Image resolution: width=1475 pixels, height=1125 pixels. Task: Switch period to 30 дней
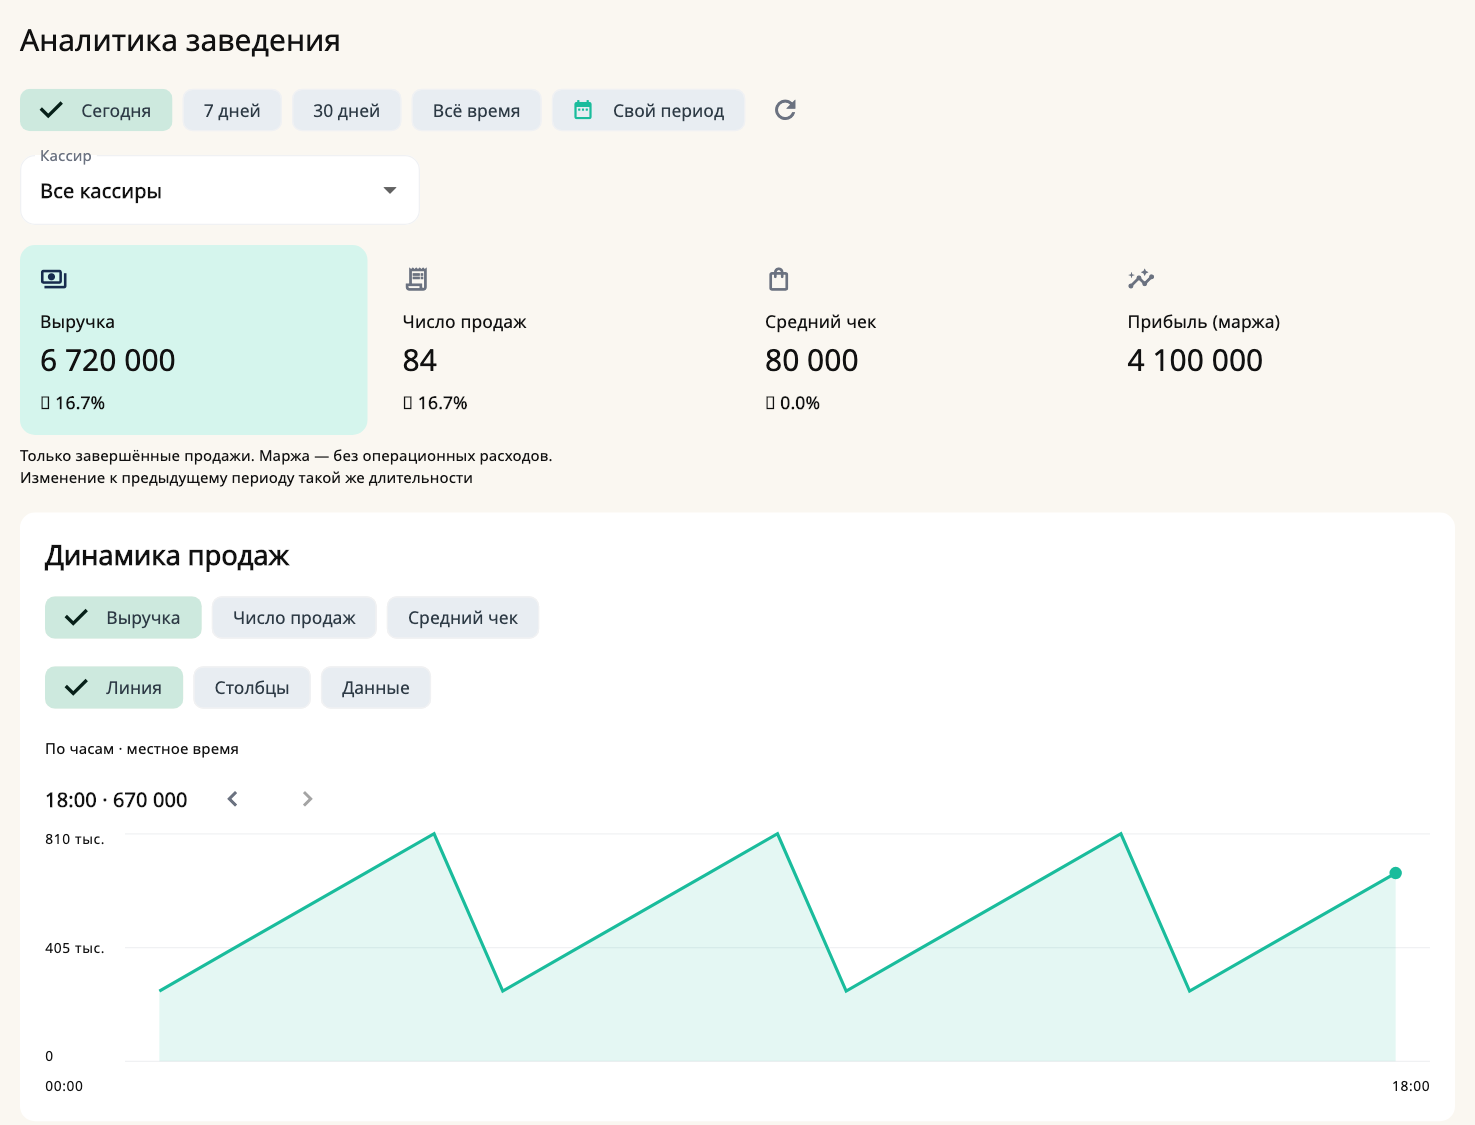point(346,110)
